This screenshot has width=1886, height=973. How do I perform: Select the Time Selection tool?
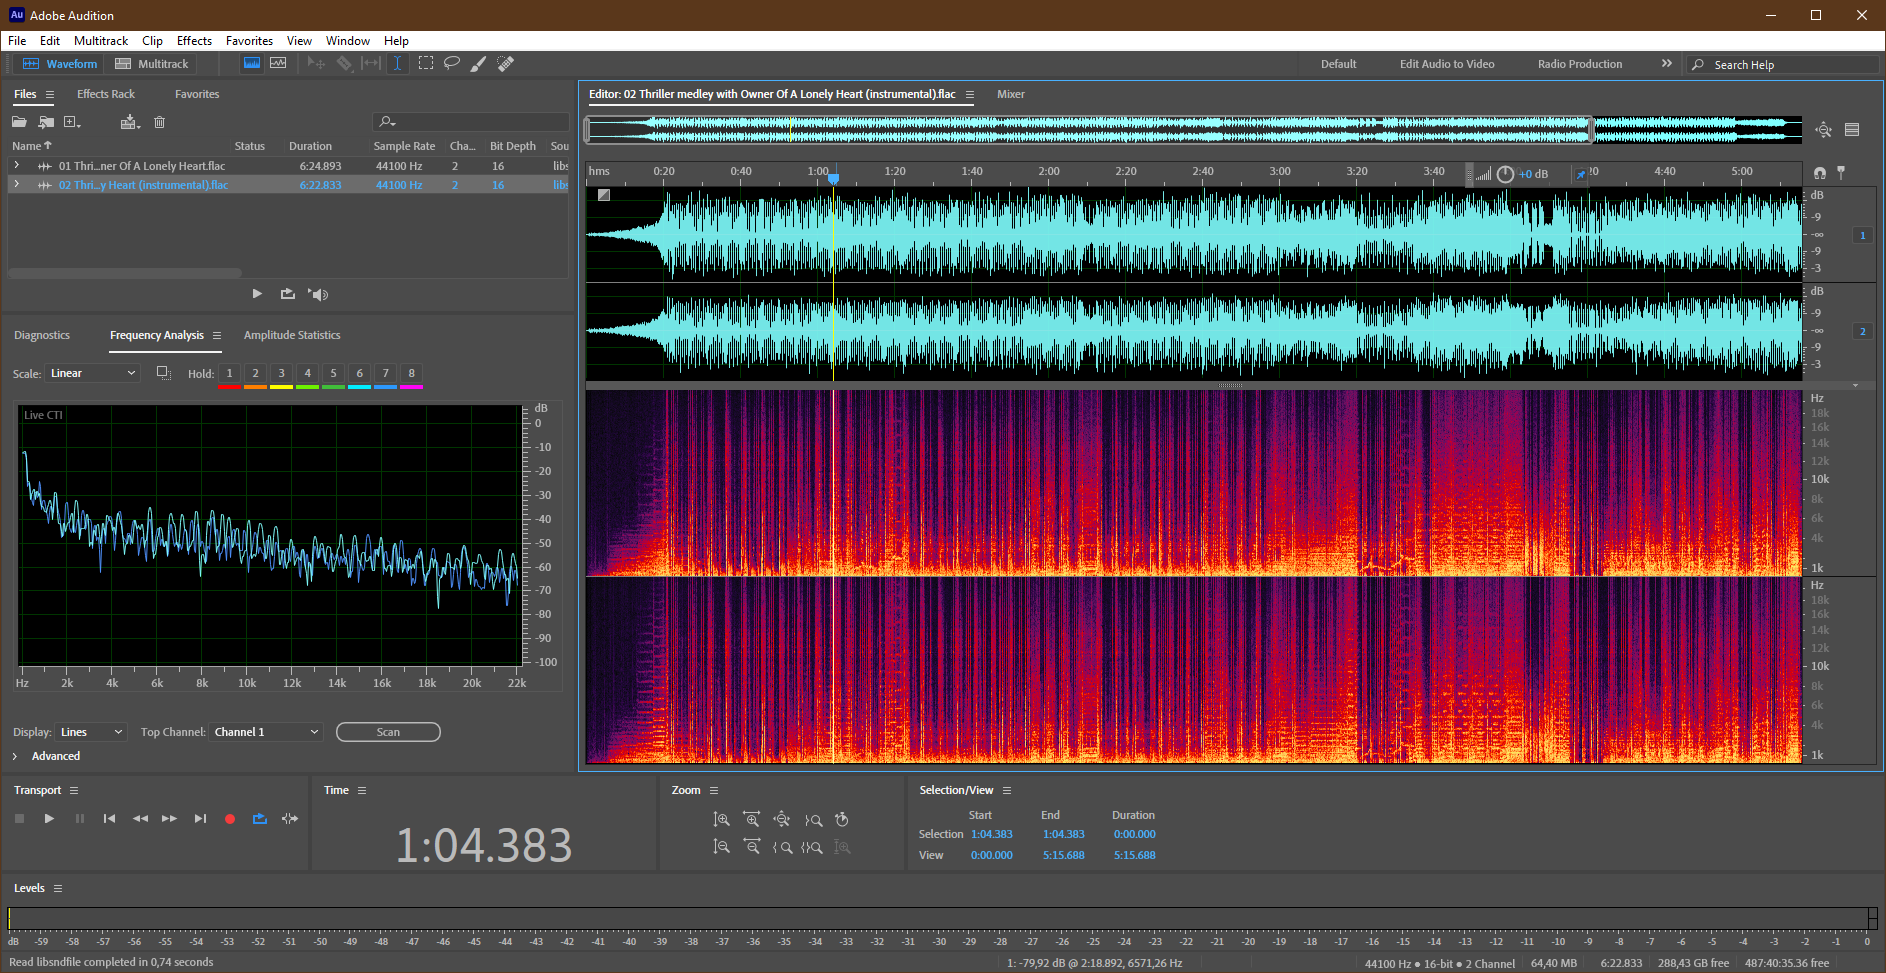click(x=397, y=63)
